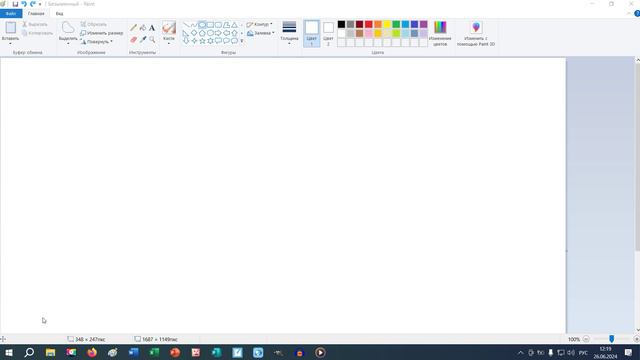Click the Edit colors rainbow icon
The width and height of the screenshot is (640, 360).
[x=440, y=27]
